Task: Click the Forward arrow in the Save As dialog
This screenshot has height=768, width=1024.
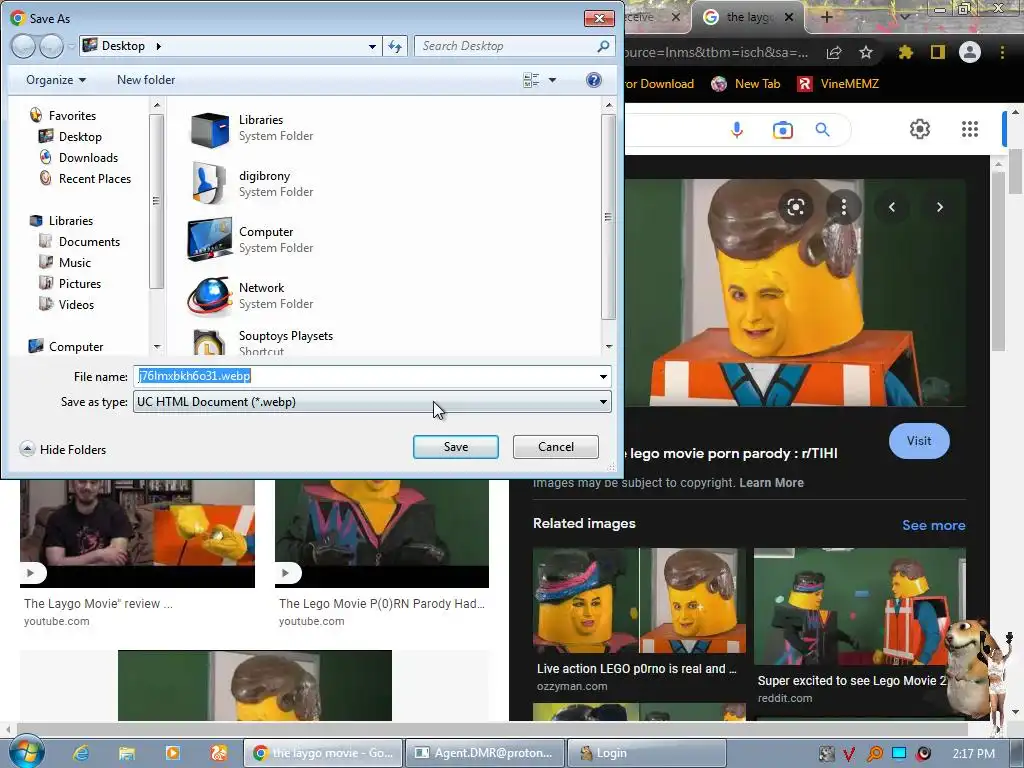Action: pos(52,46)
